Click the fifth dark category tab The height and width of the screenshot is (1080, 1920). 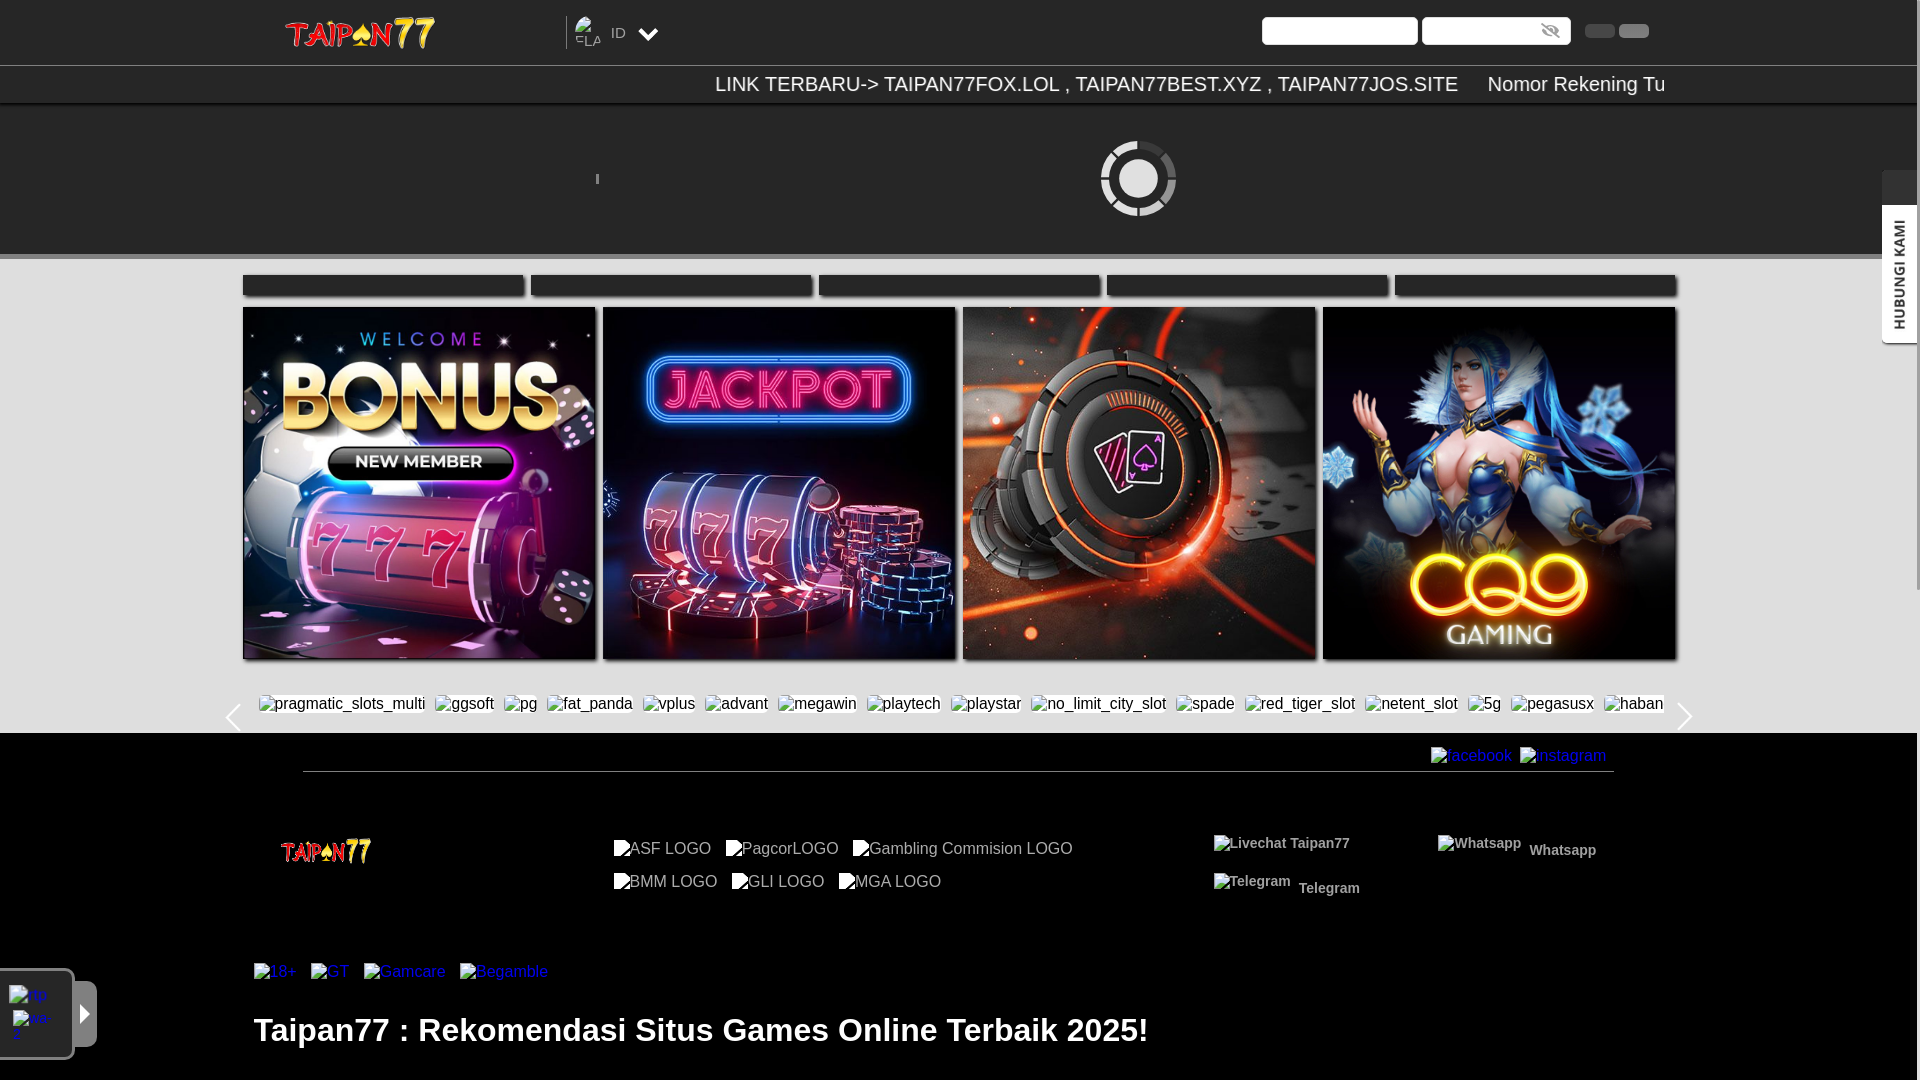click(x=1535, y=285)
